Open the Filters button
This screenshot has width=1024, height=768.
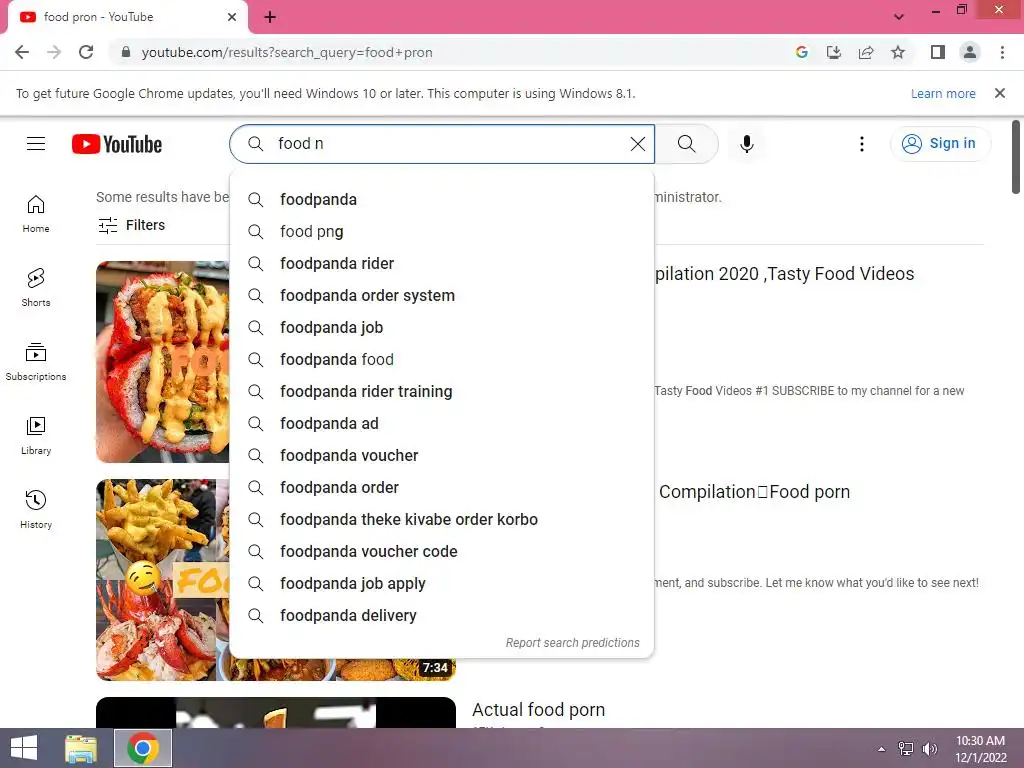132,225
